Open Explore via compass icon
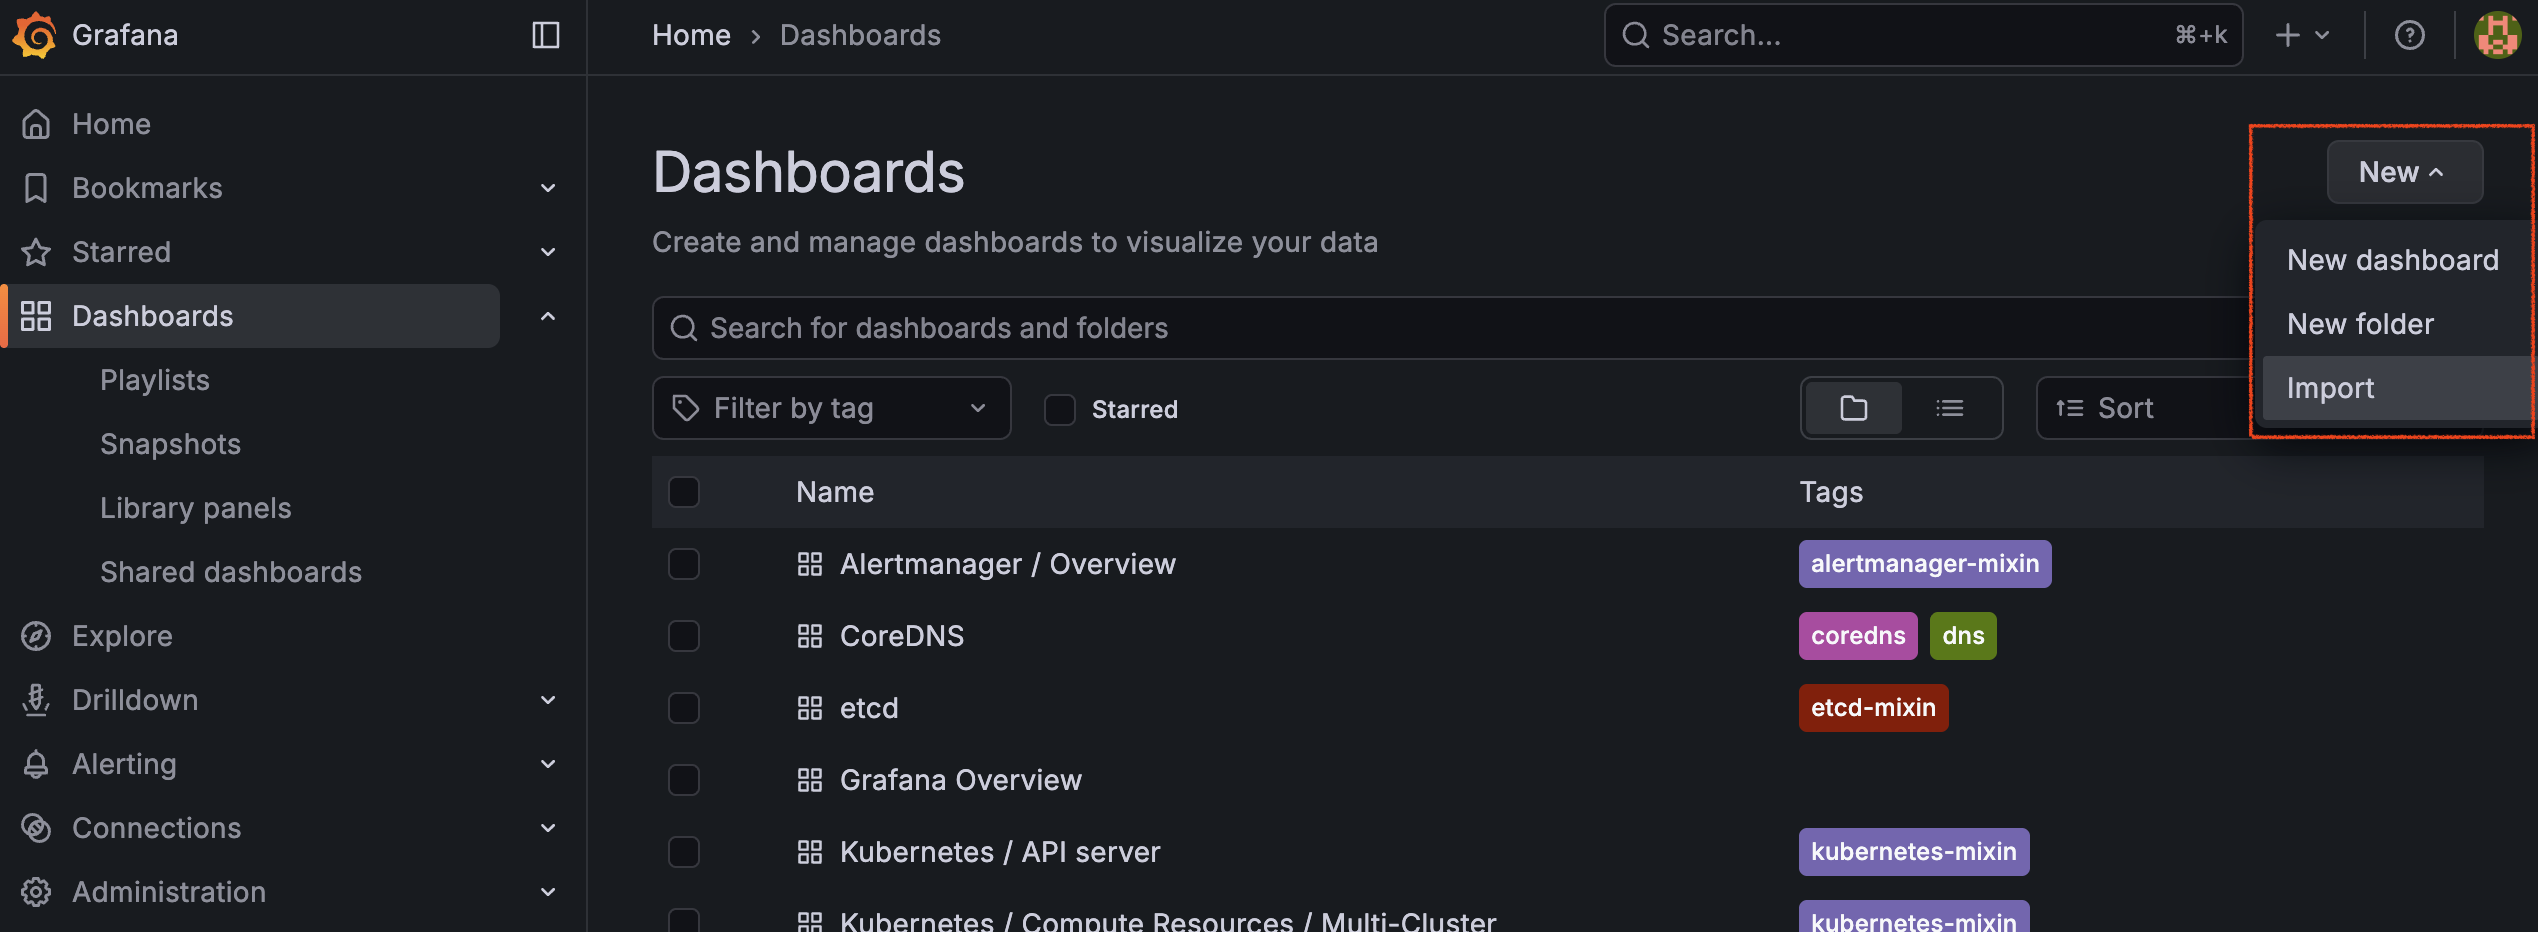Screen dimensions: 2538x932 36,636
